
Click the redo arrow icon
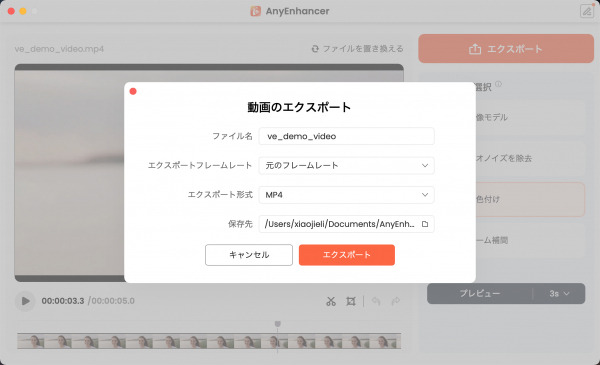(x=396, y=301)
